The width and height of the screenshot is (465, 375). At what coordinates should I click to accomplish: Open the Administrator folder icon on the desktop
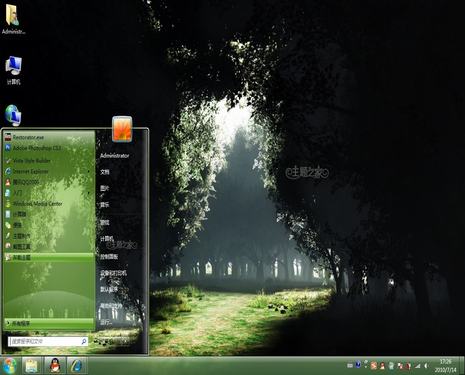pos(13,19)
